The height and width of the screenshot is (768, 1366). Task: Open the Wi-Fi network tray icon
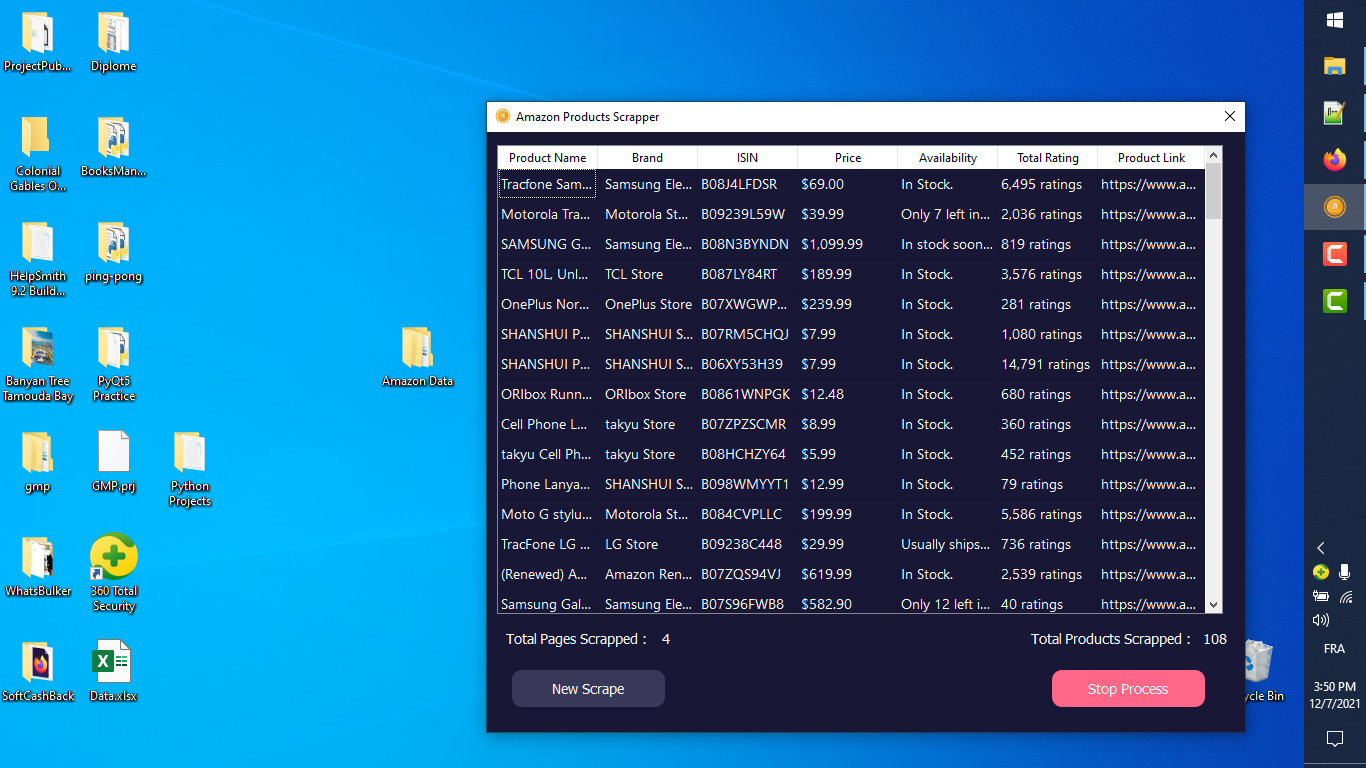pos(1346,597)
